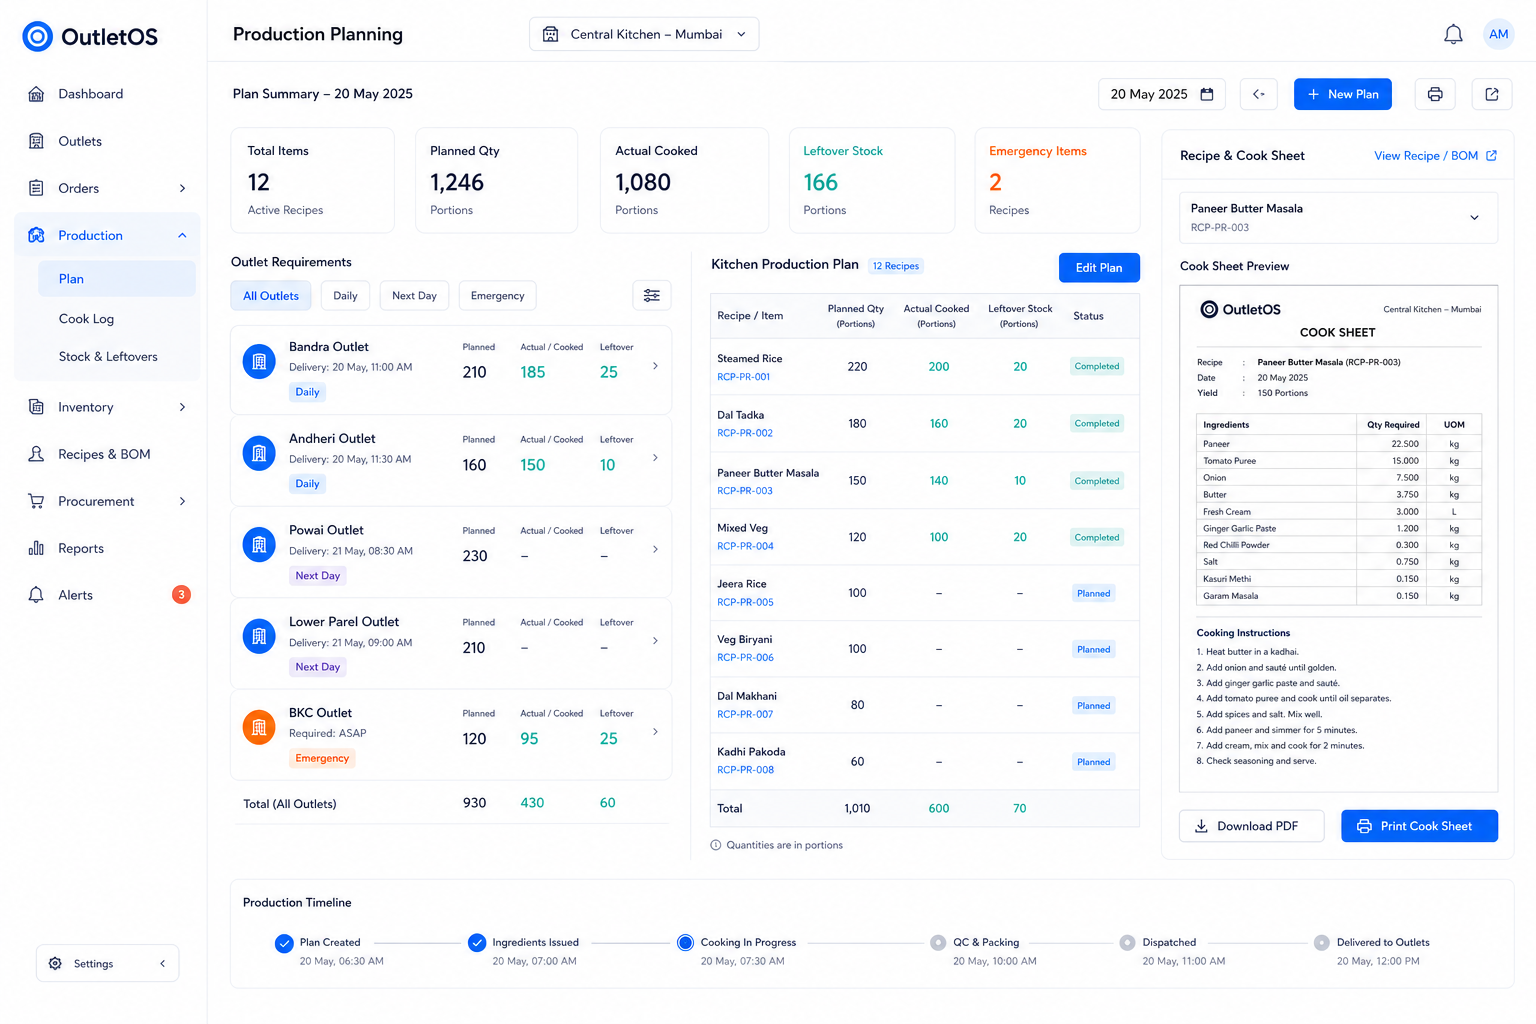Screen dimensions: 1536x1024
Task: Open the notifications bell icon
Action: (1453, 35)
